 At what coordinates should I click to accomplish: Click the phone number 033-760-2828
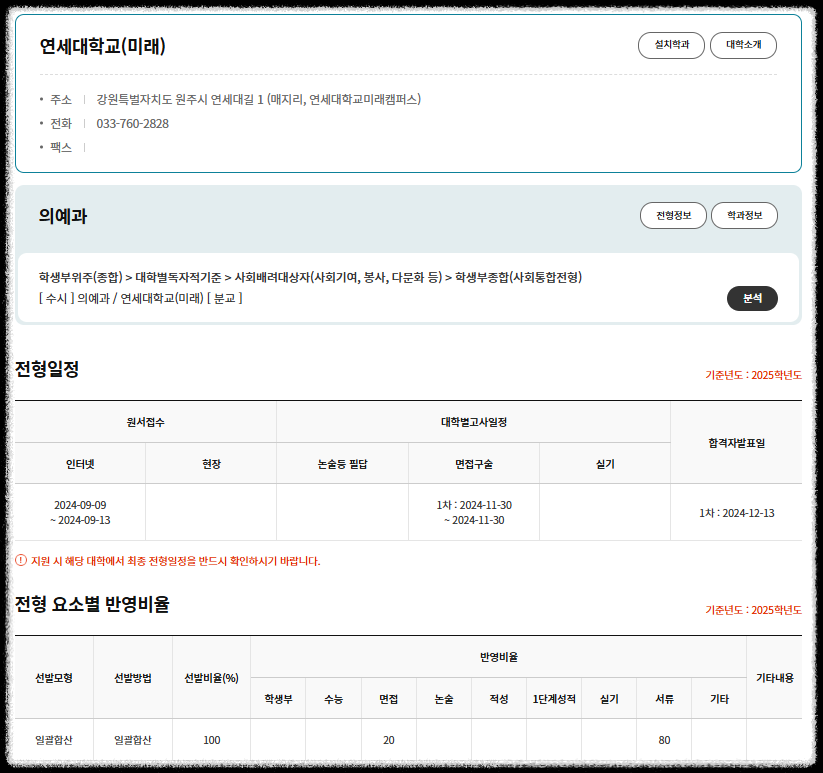click(132, 123)
